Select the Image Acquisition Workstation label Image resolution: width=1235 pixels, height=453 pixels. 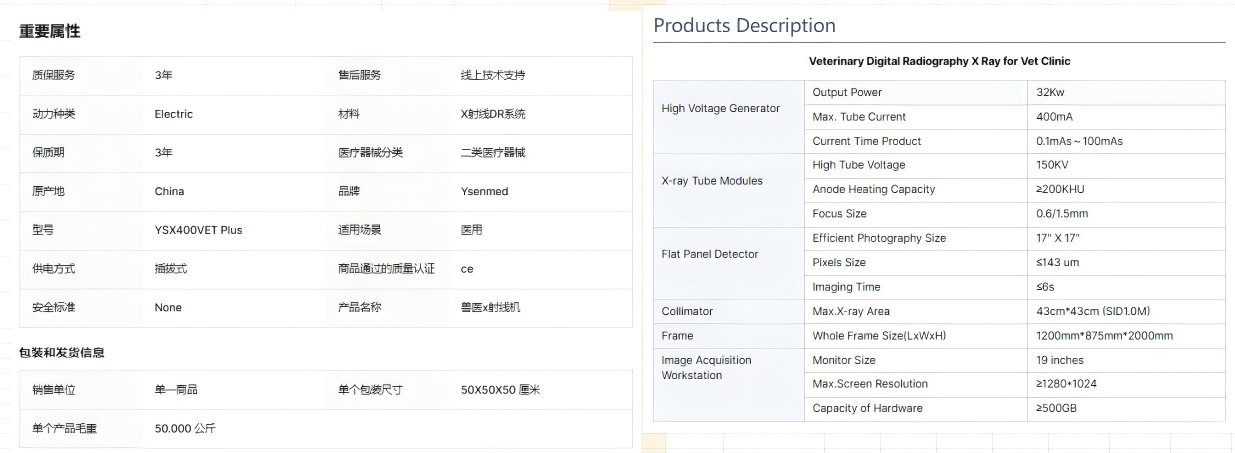coord(706,367)
